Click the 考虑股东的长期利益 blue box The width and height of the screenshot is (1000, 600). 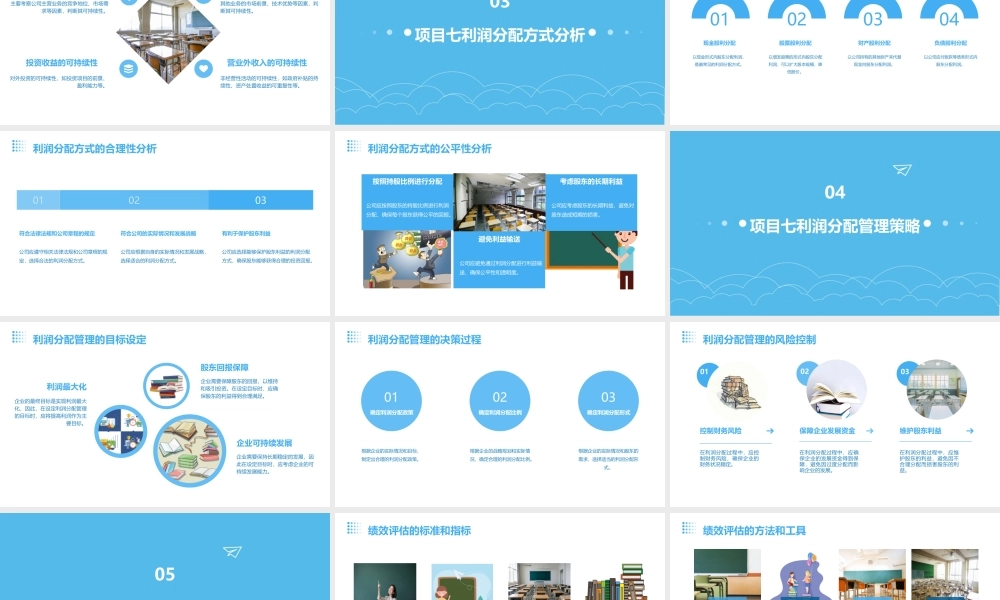click(x=592, y=202)
